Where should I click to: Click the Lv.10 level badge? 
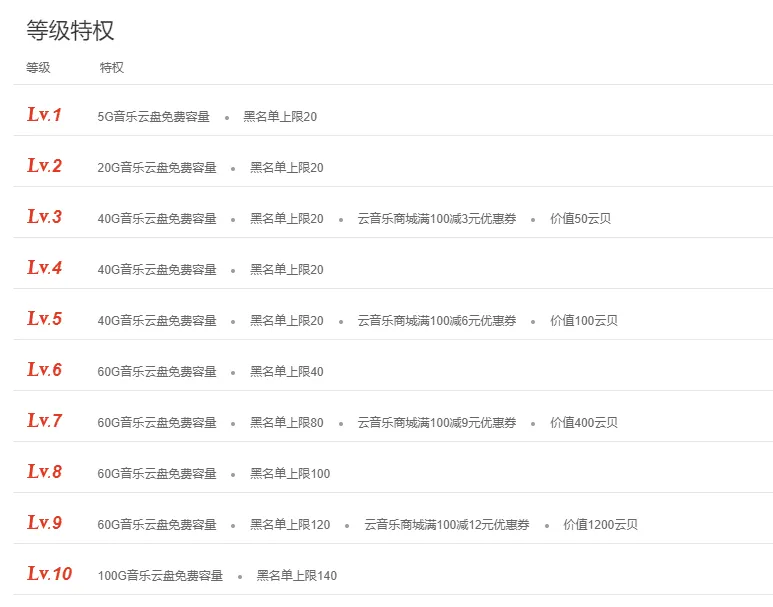(x=50, y=573)
